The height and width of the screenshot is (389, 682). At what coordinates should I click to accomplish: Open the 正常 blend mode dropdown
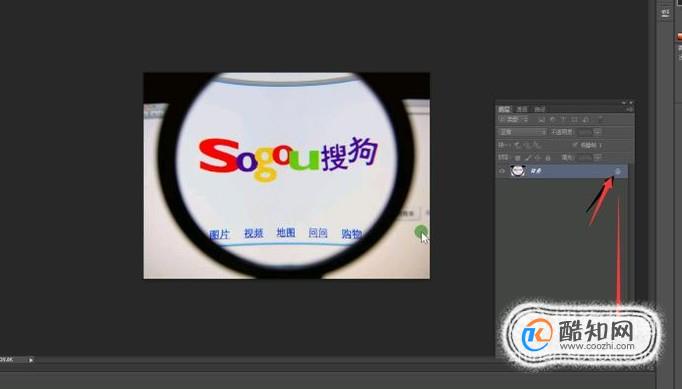(522, 132)
